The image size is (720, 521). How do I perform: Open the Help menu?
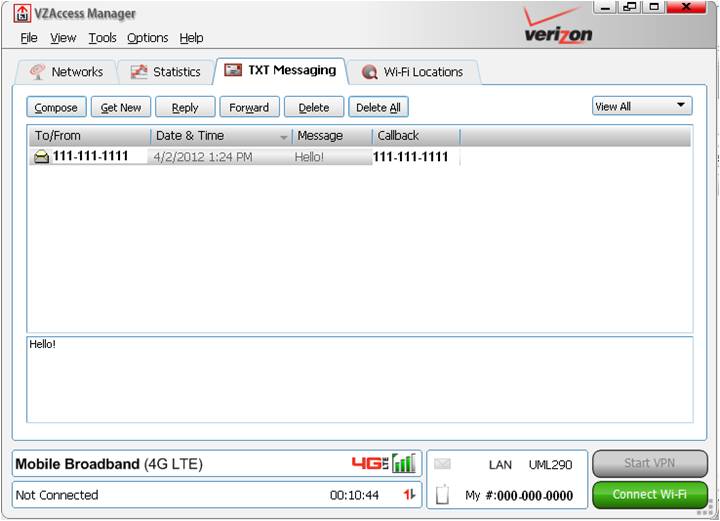coord(191,38)
